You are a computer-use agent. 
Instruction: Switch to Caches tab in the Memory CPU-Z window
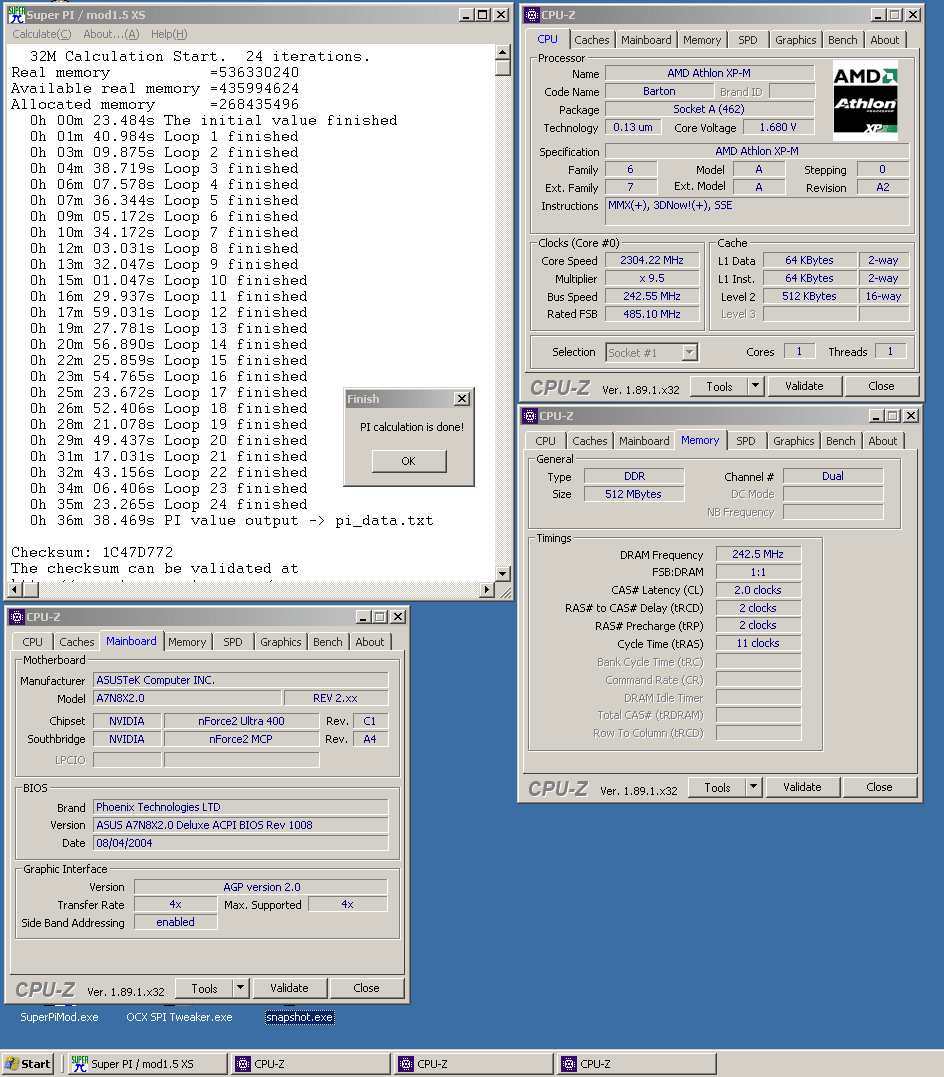589,441
